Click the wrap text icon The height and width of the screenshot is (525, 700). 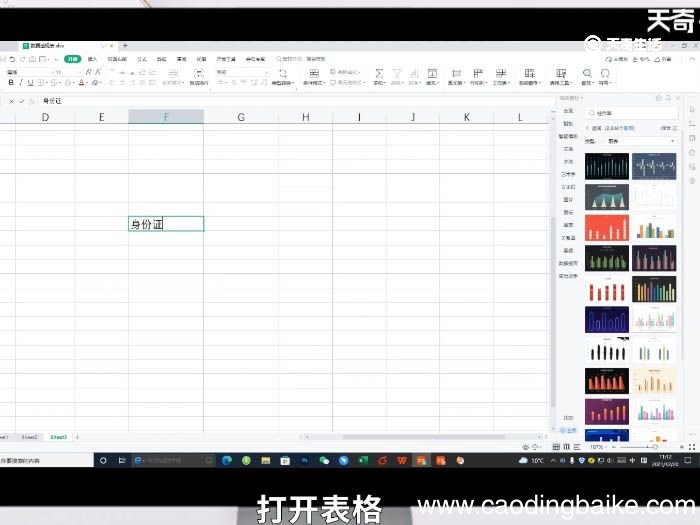click(199, 76)
